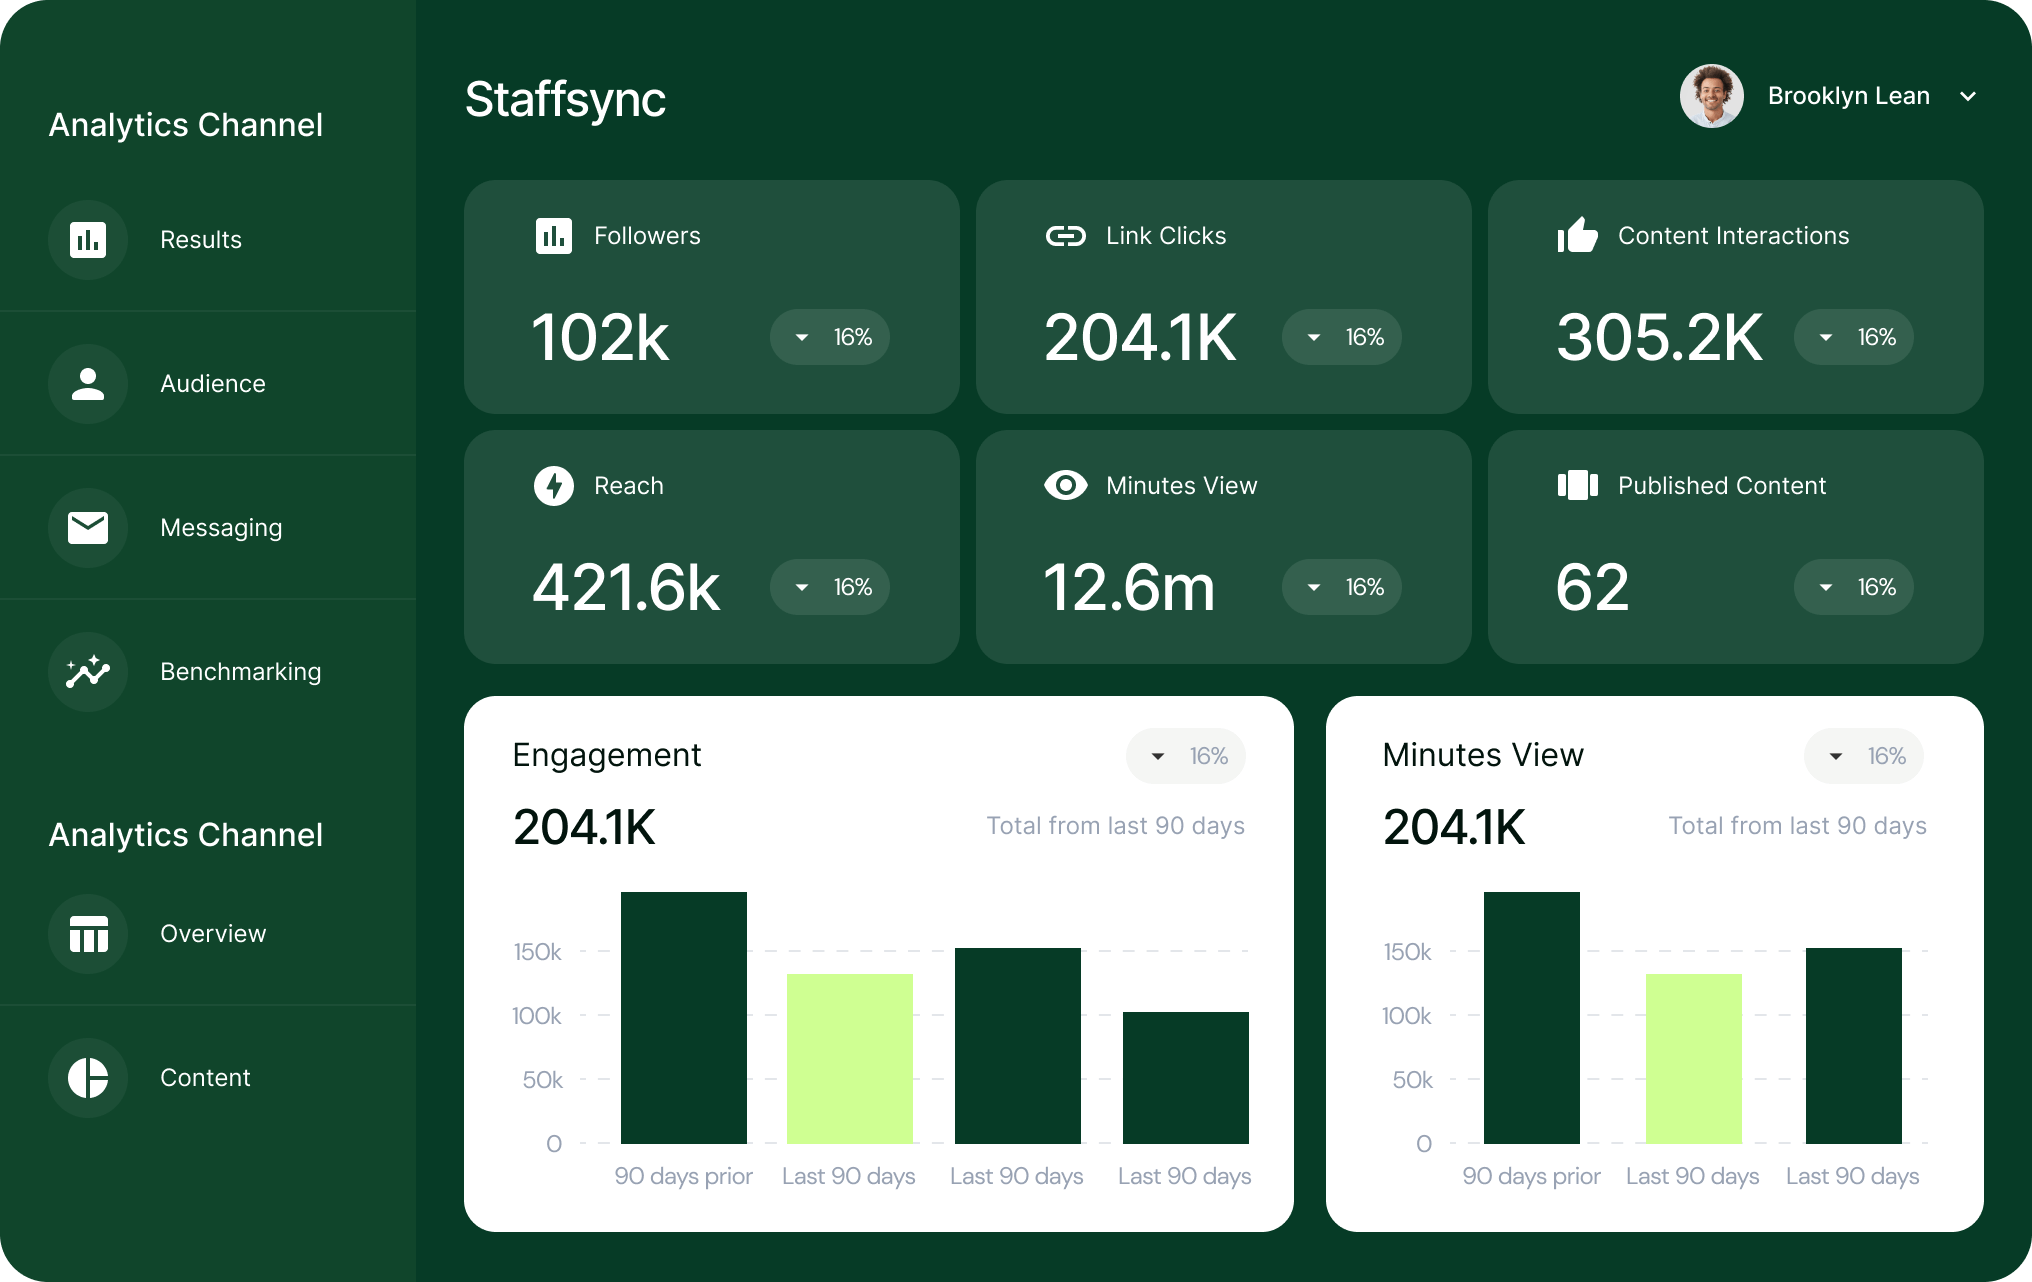Click the Reach lightning bolt icon
2032x1282 pixels.
553,486
